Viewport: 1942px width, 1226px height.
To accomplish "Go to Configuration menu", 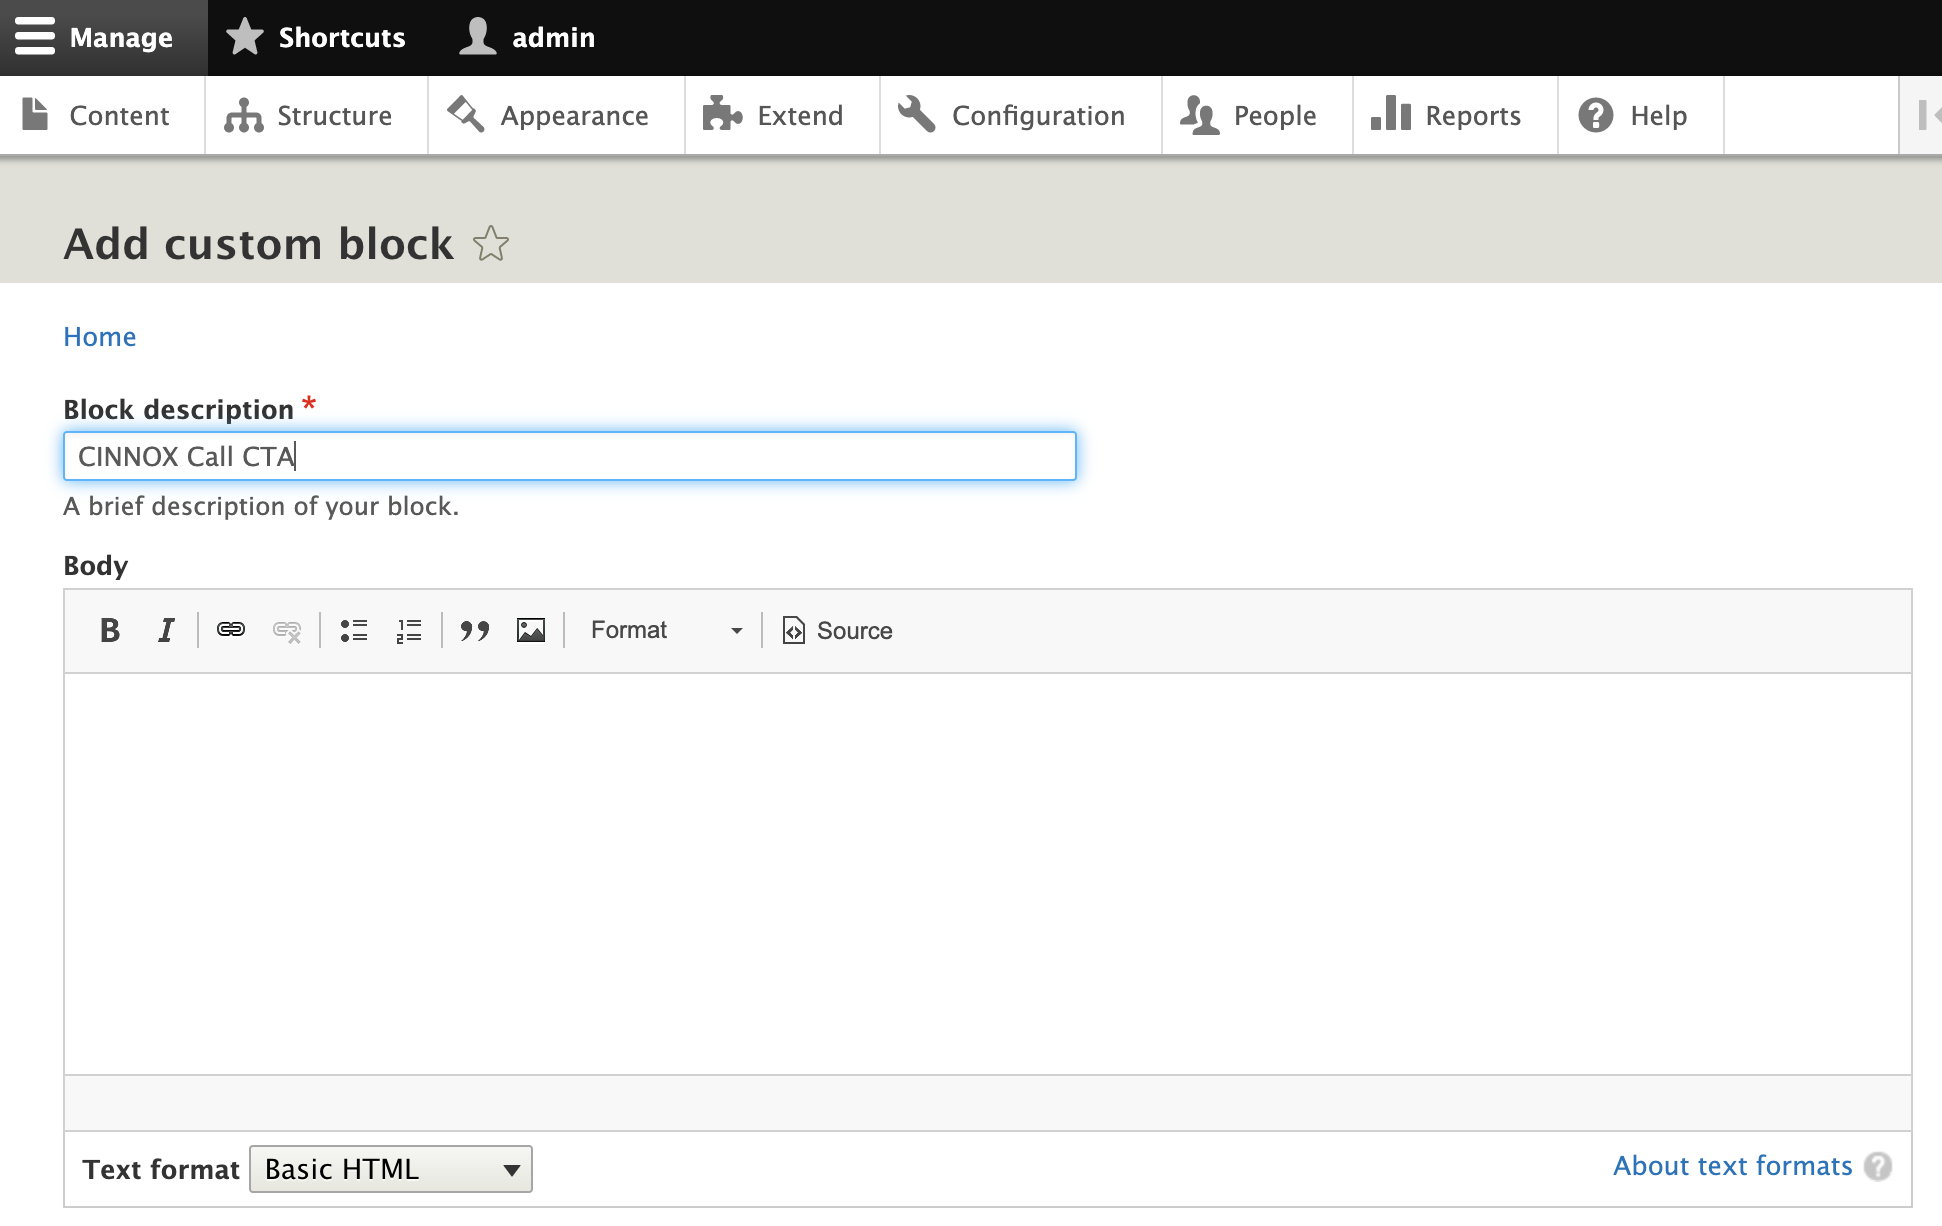I will click(1013, 115).
